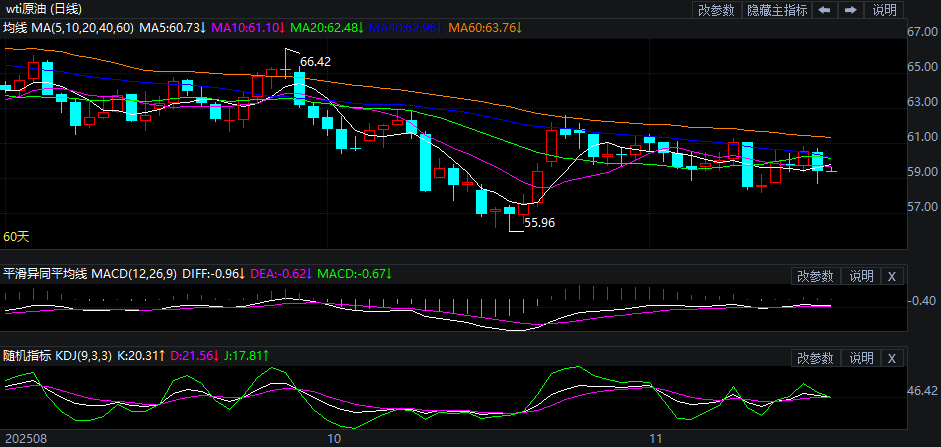Click 改参数 for the main MA chart
941x447 pixels.
point(716,10)
